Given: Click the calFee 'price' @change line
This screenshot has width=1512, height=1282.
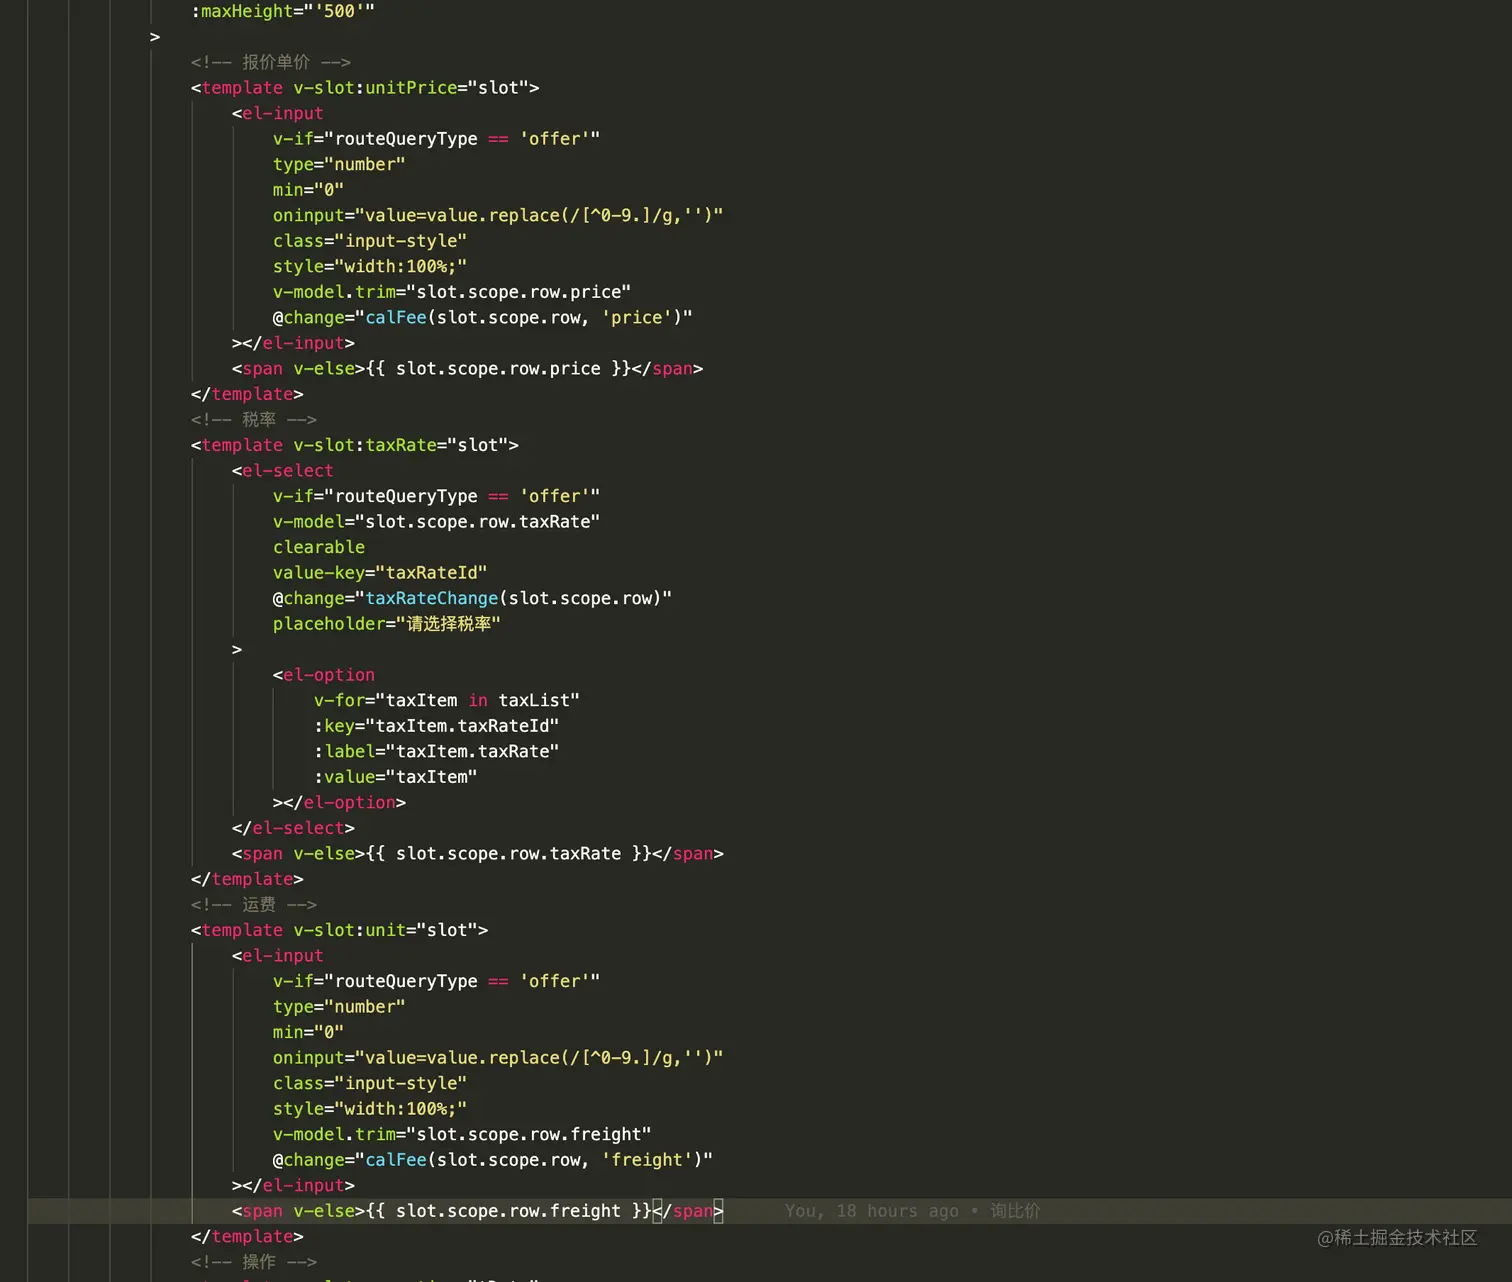Looking at the screenshot, I should pos(483,318).
